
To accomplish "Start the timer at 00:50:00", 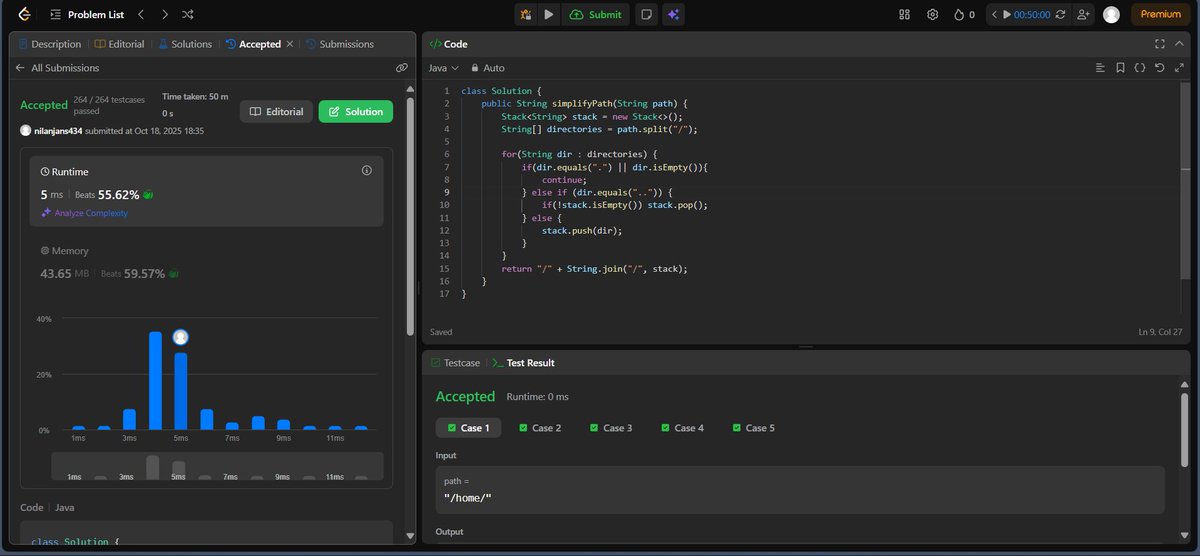I will [x=1025, y=15].
